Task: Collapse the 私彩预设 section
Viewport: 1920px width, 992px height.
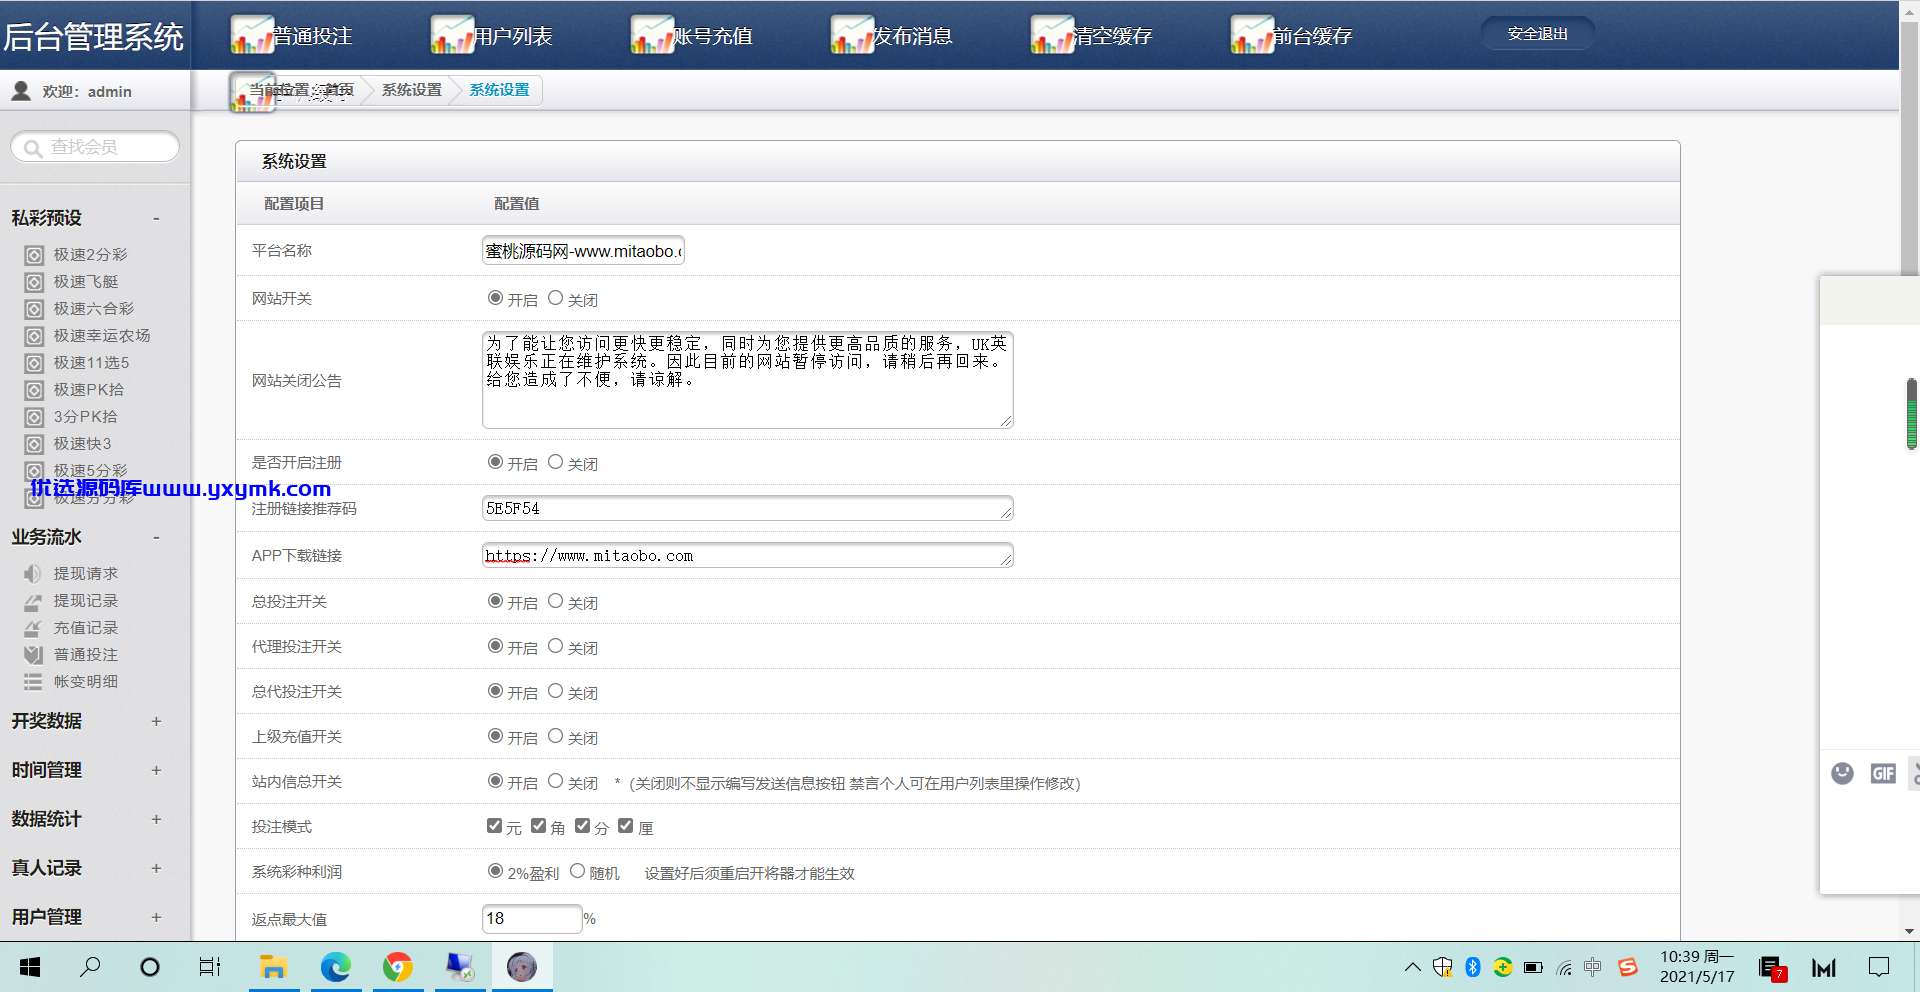Action: pyautogui.click(x=156, y=218)
